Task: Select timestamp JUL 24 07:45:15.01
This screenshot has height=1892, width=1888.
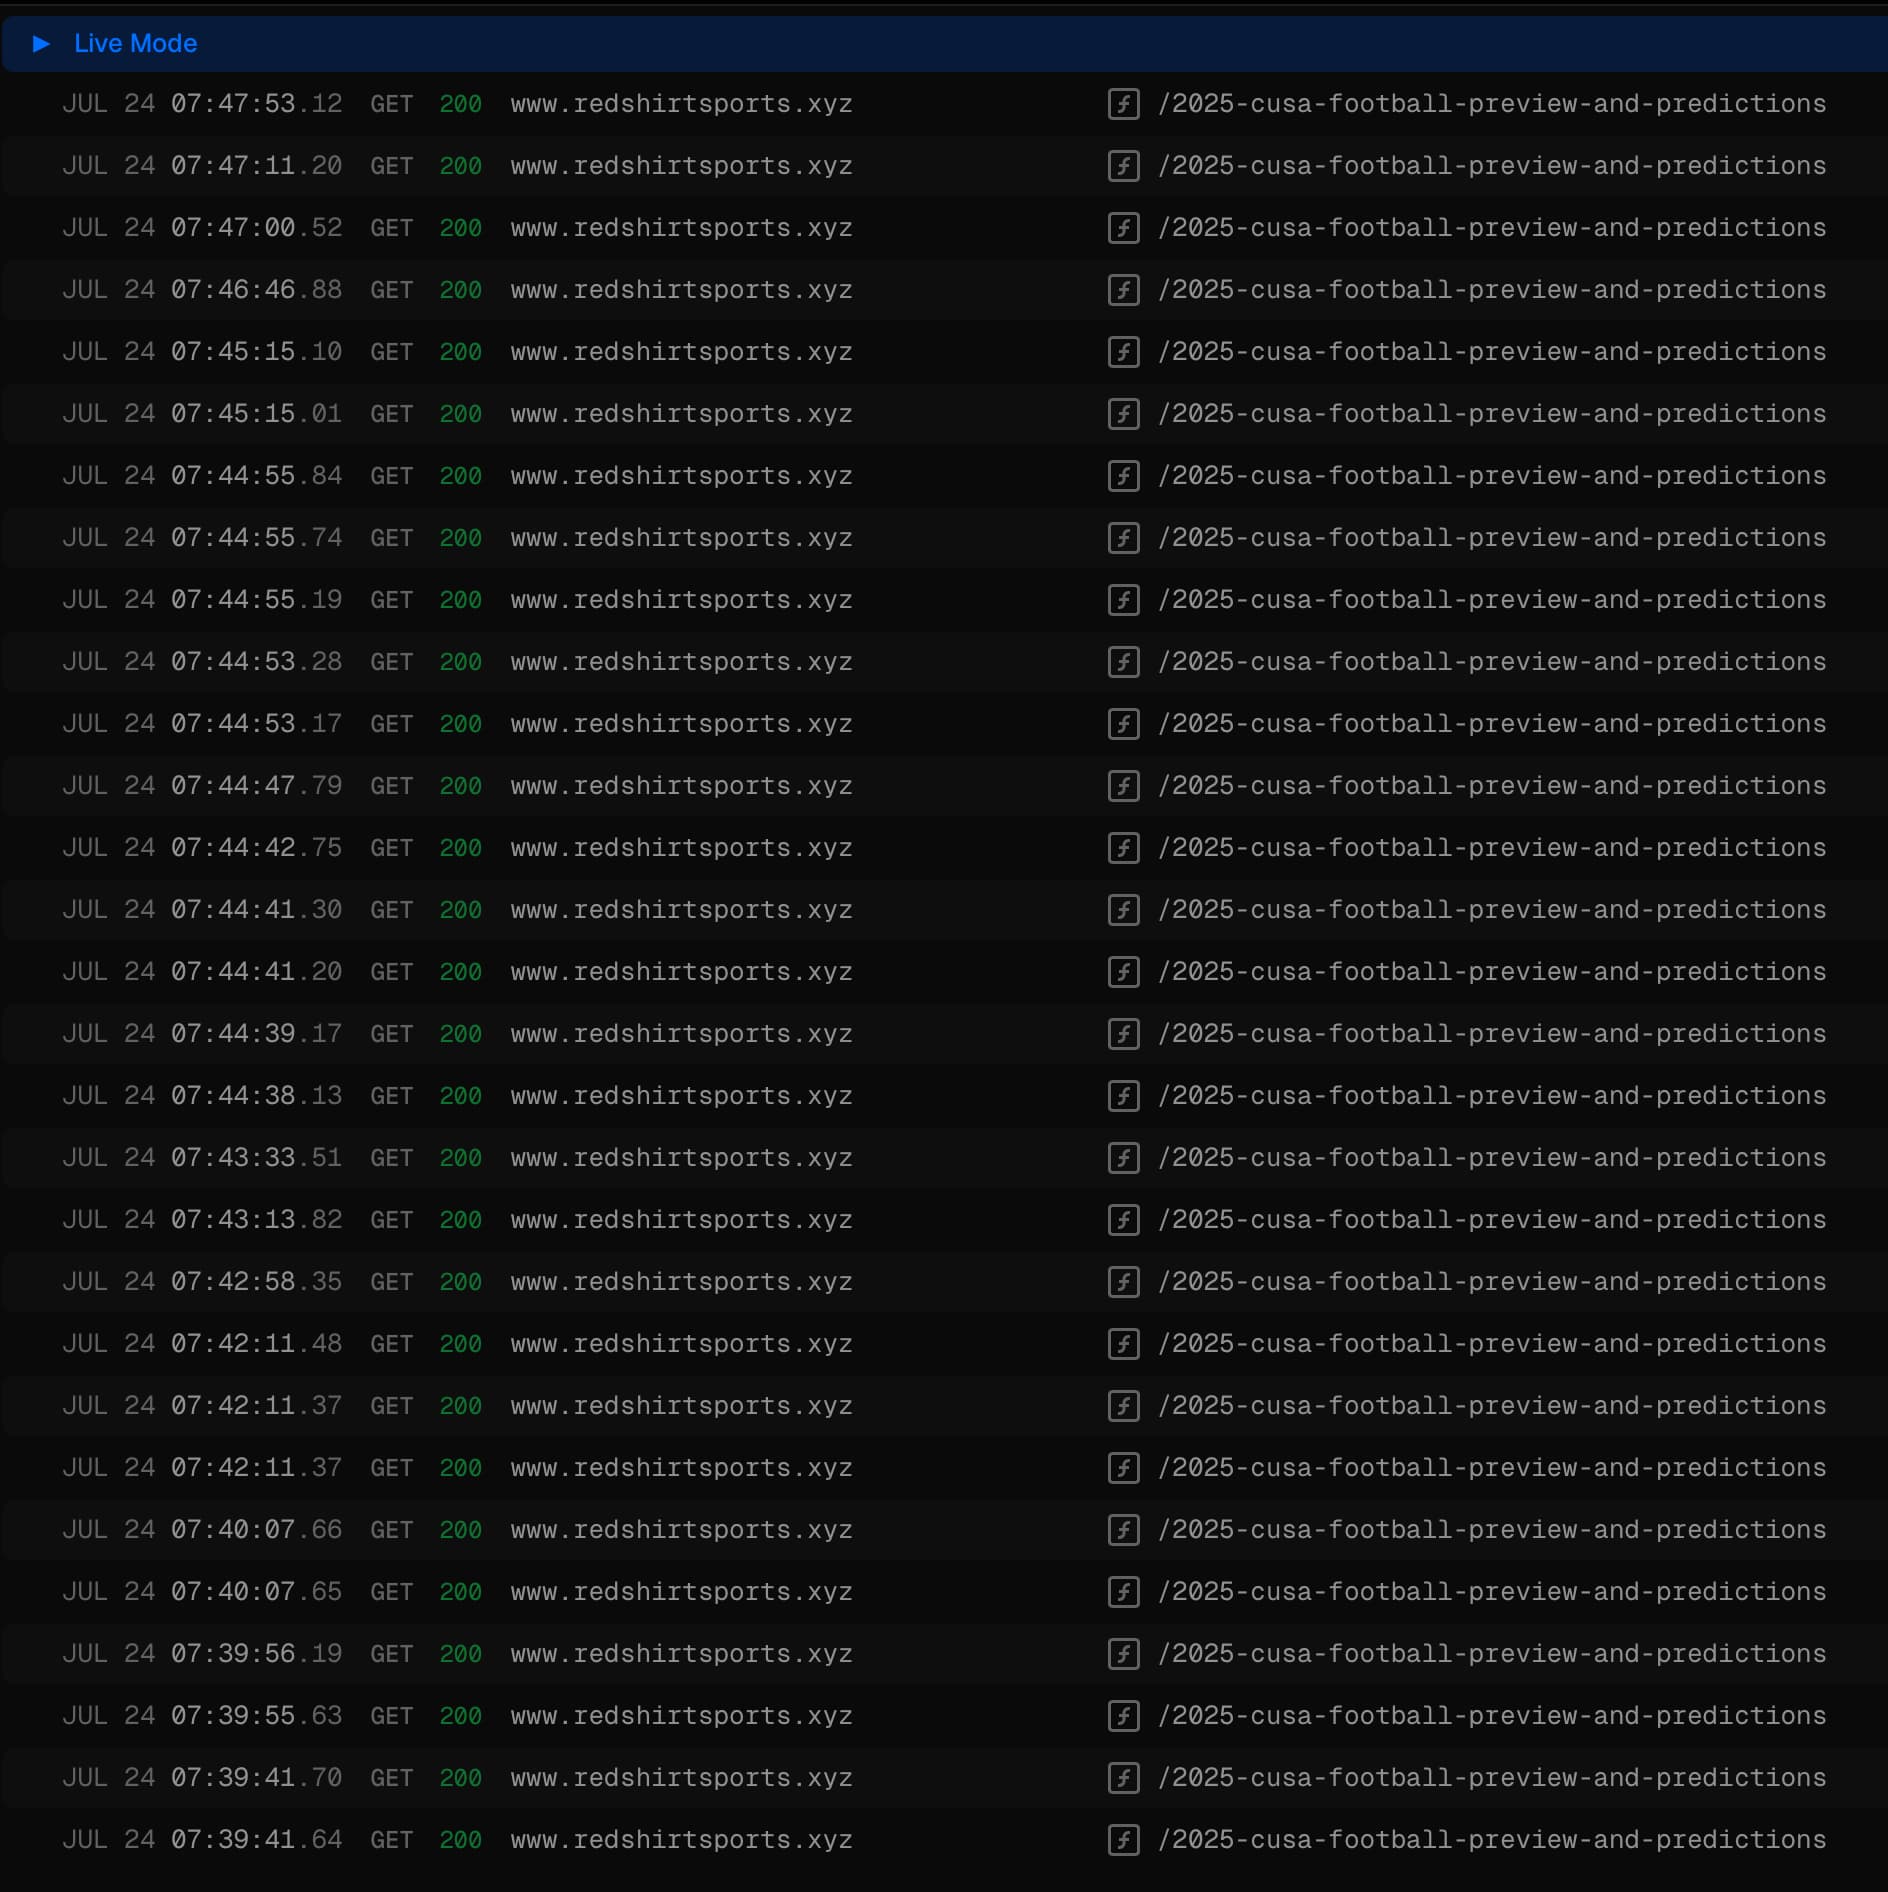Action: pyautogui.click(x=202, y=414)
